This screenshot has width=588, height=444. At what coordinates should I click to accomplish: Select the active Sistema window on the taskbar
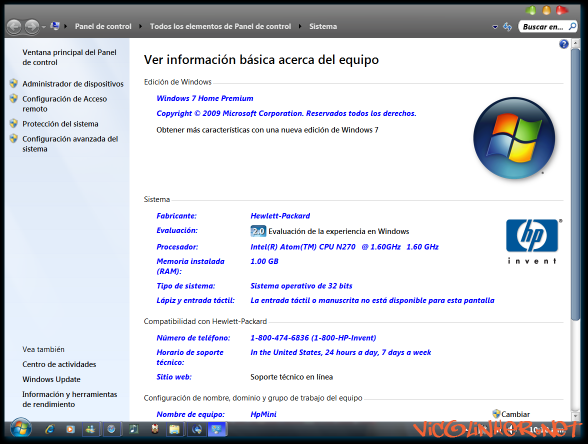click(217, 430)
